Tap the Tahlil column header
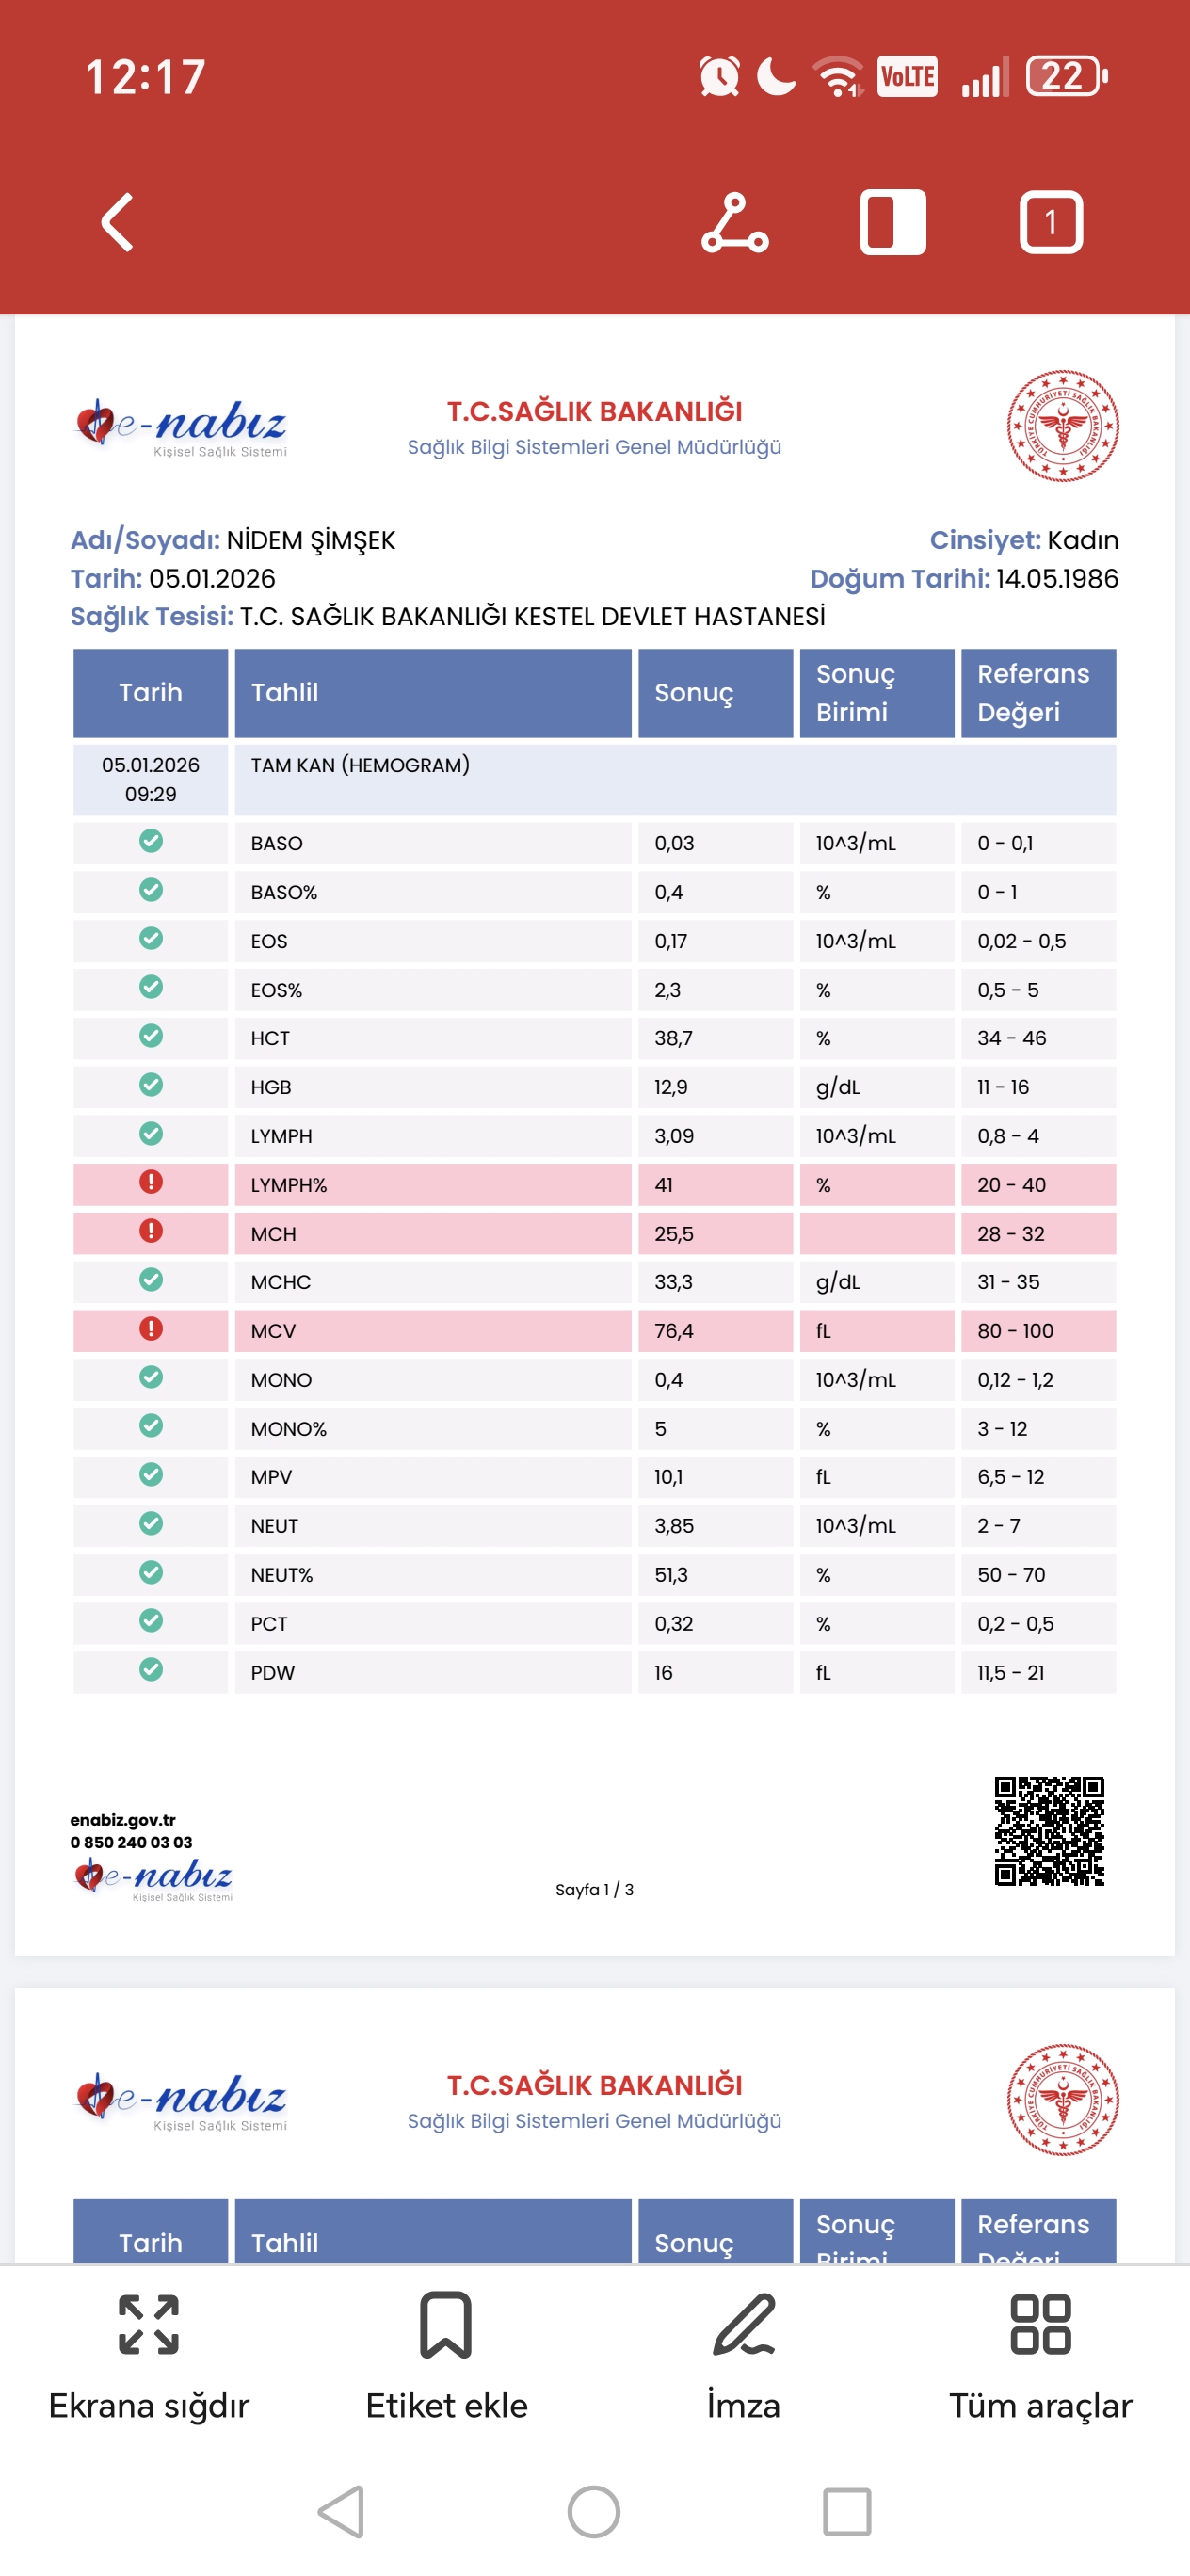Image resolution: width=1190 pixels, height=2576 pixels. (433, 693)
